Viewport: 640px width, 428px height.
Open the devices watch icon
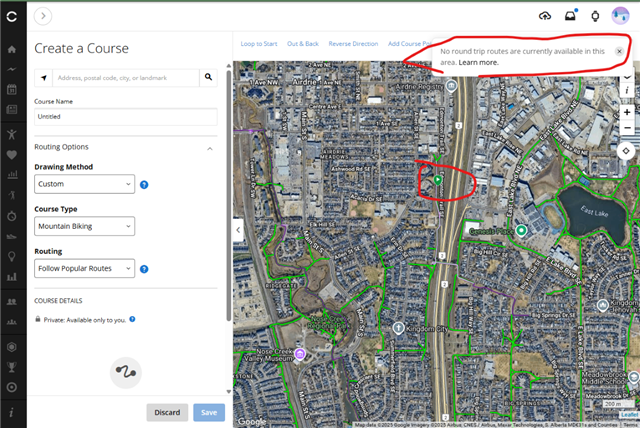coord(595,16)
